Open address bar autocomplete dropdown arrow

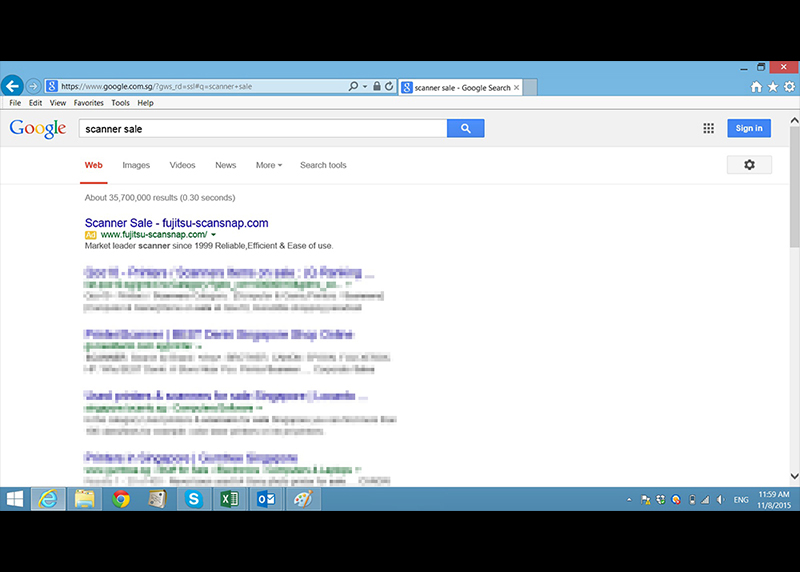pyautogui.click(x=365, y=87)
